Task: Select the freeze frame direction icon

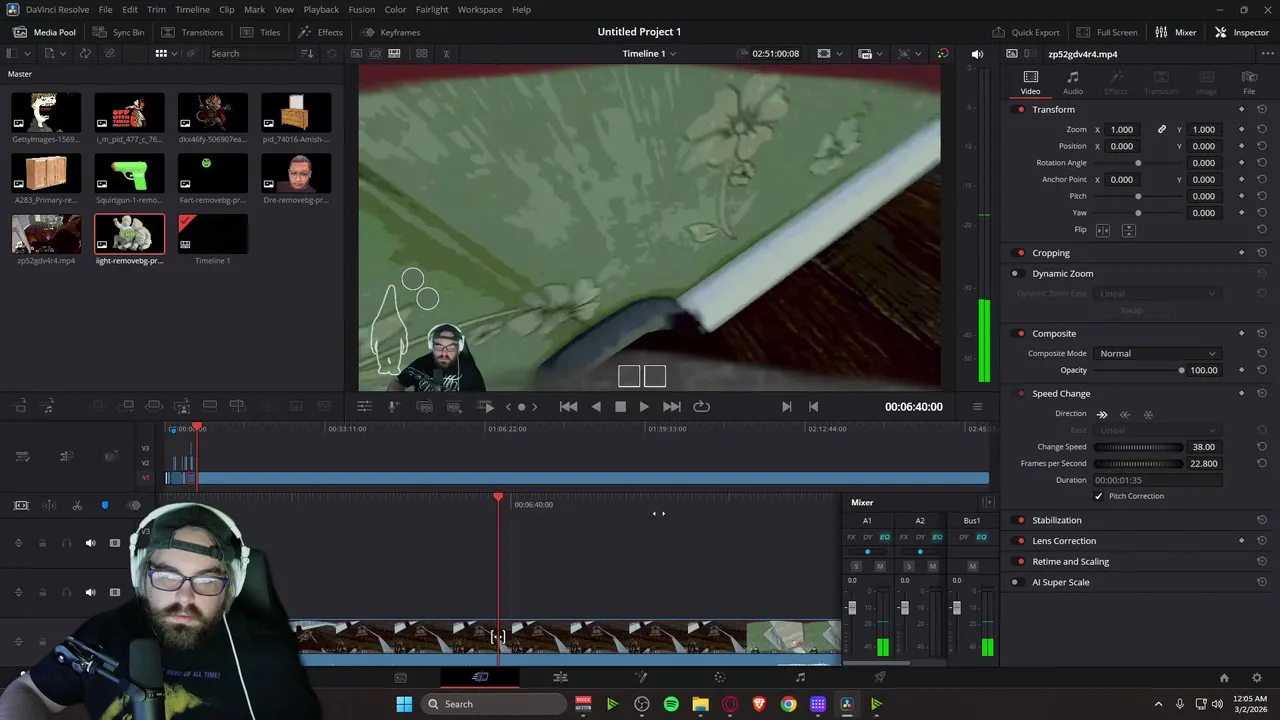Action: 1148,414
